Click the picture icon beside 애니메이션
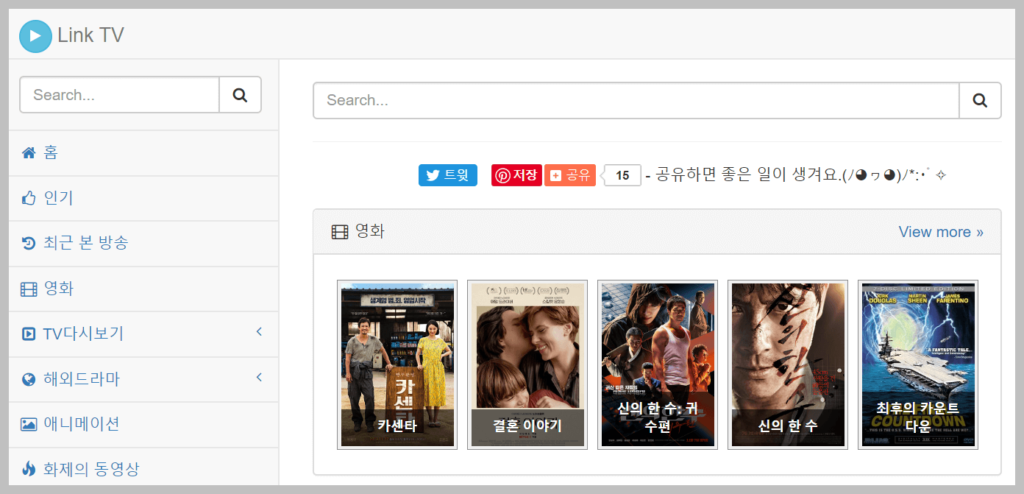 point(29,425)
